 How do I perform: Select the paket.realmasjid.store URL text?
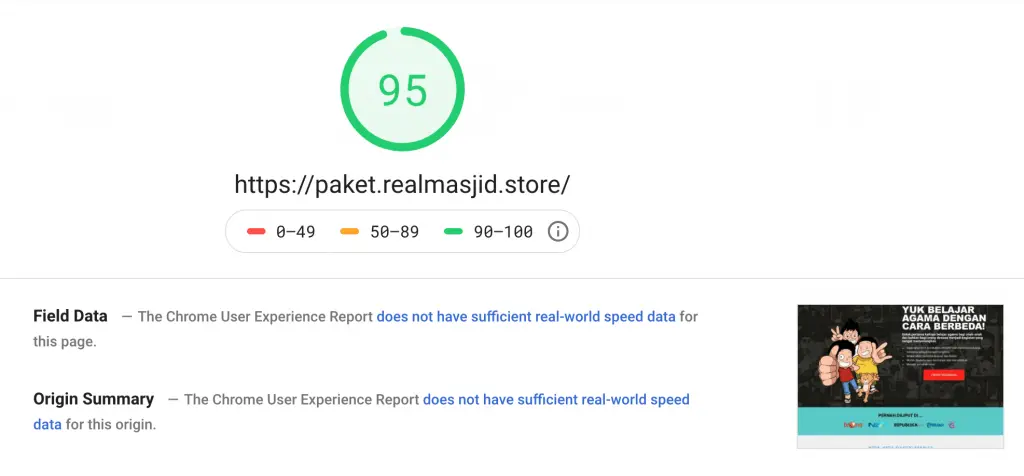402,185
